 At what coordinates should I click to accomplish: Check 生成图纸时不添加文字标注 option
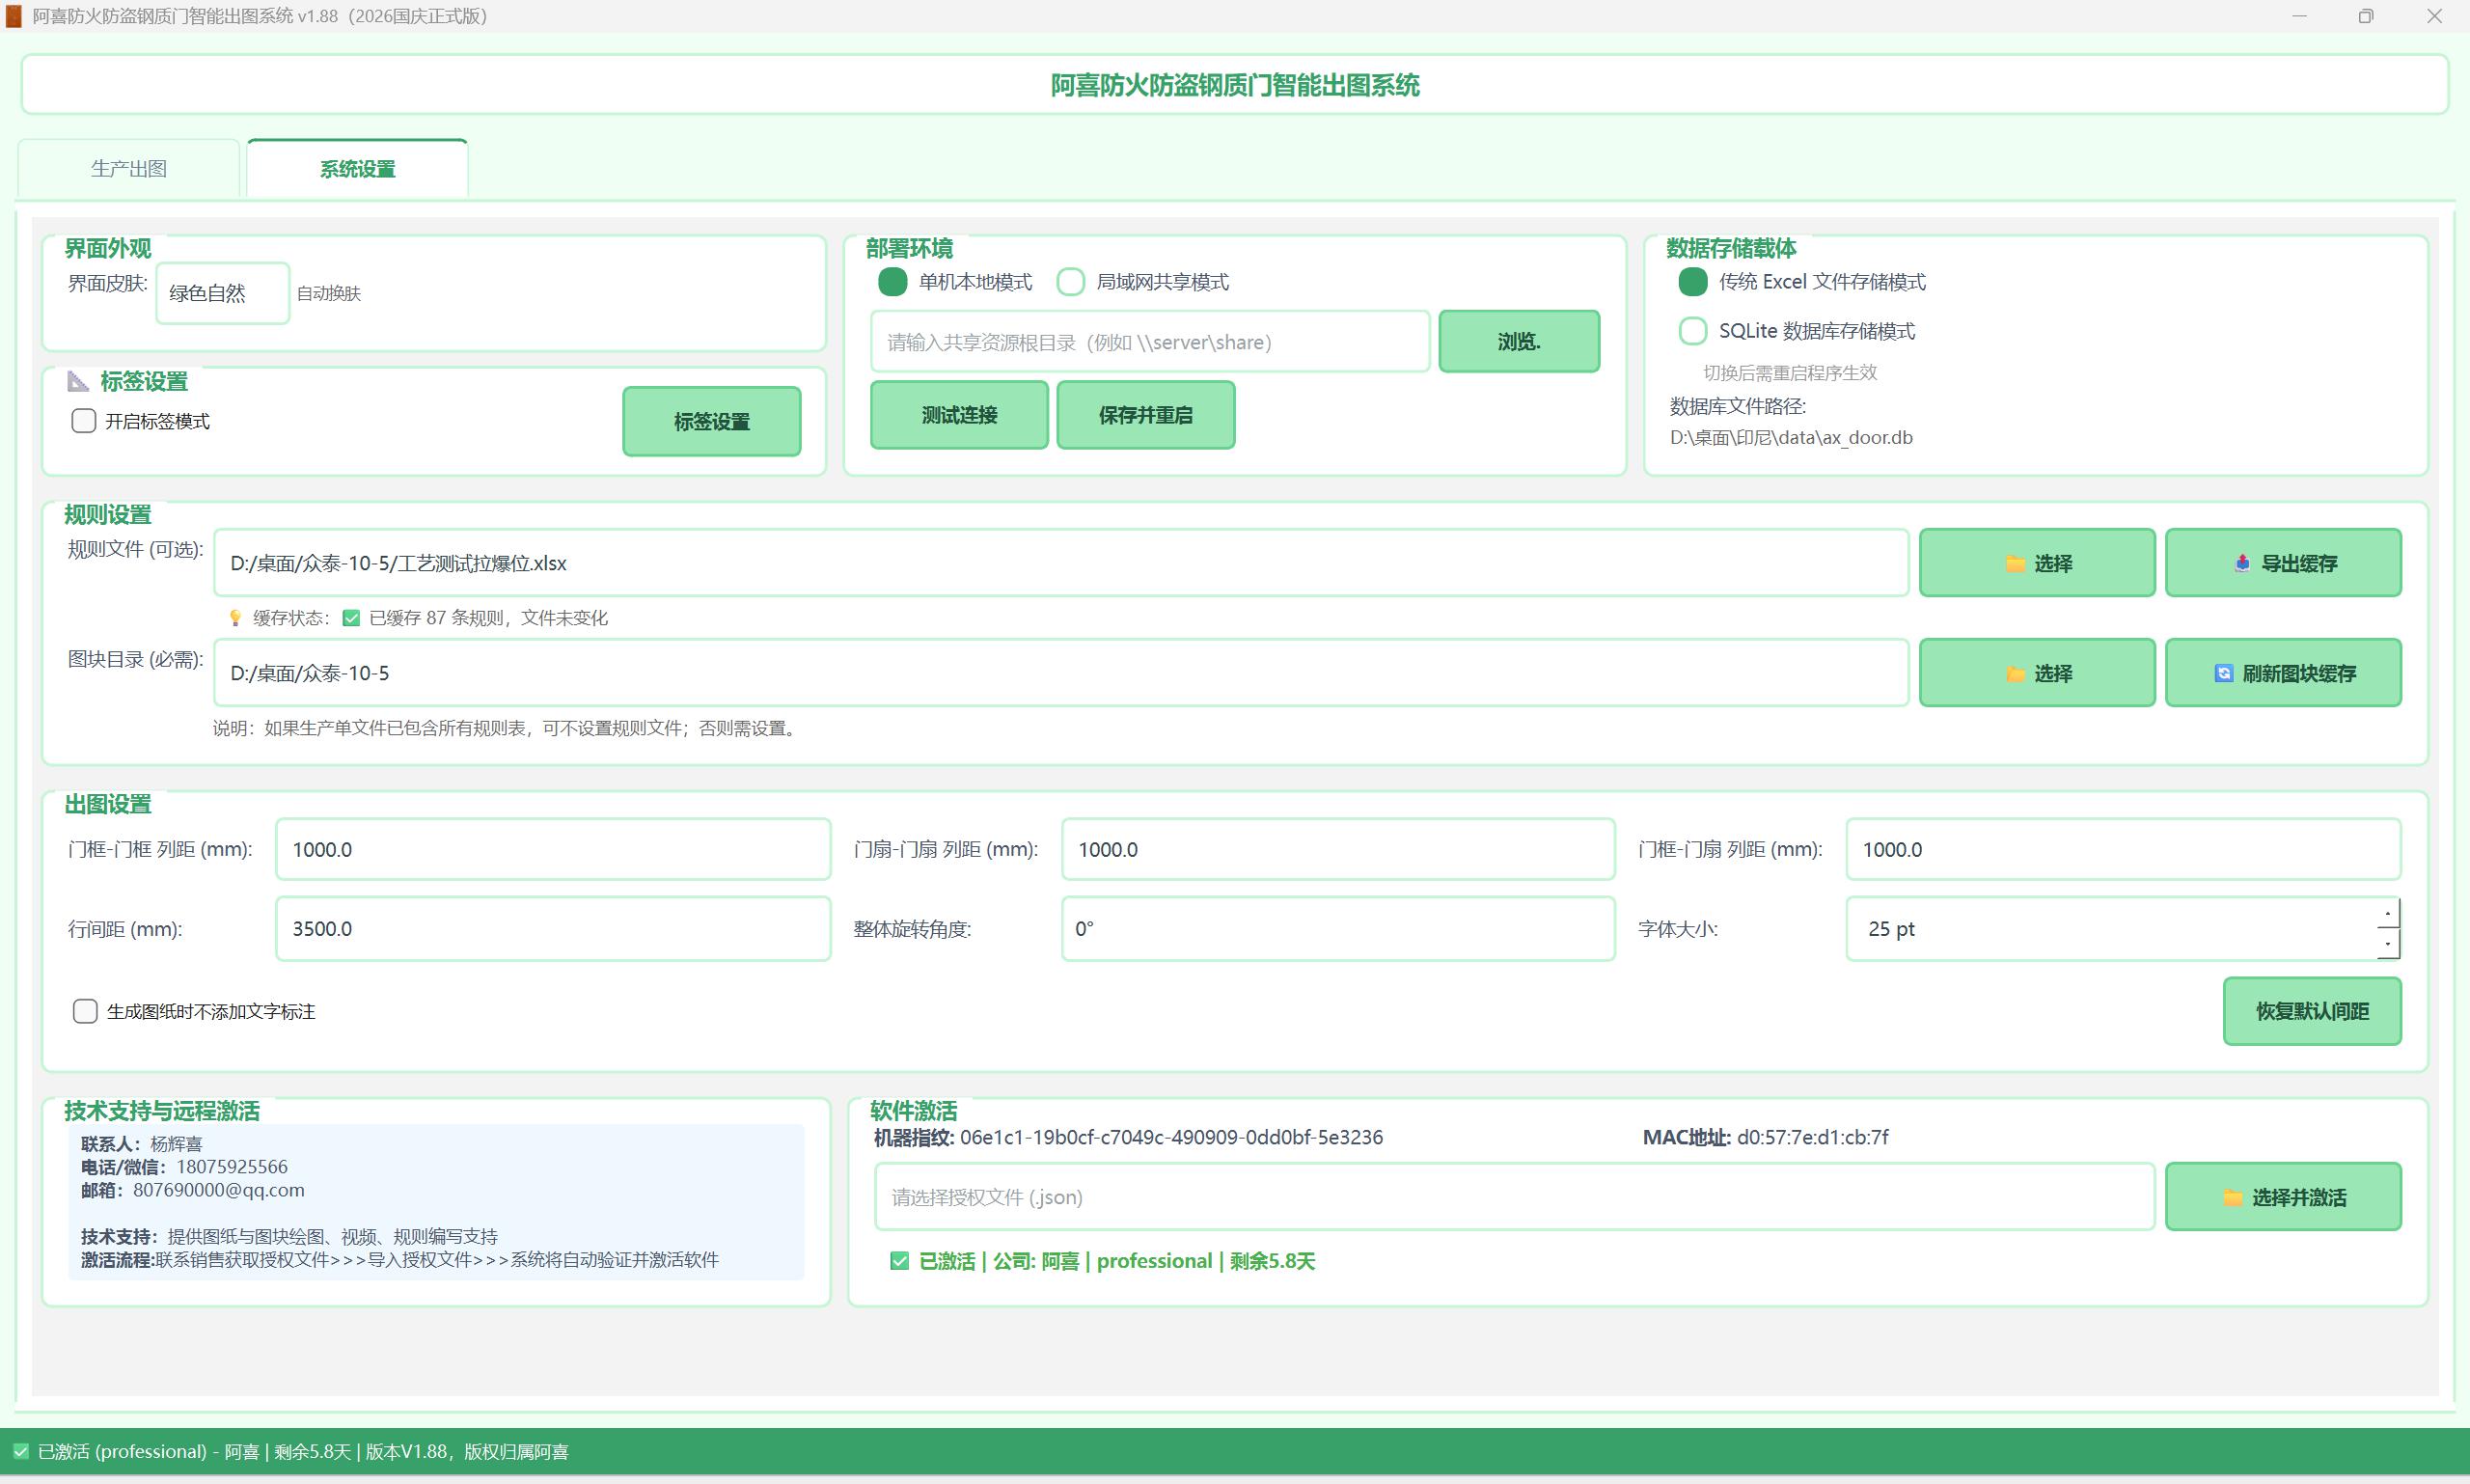[x=85, y=1011]
